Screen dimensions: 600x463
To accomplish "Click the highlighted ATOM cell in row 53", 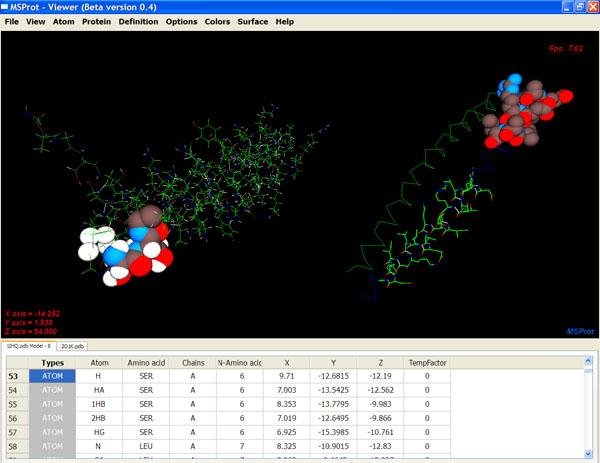I will pos(52,376).
